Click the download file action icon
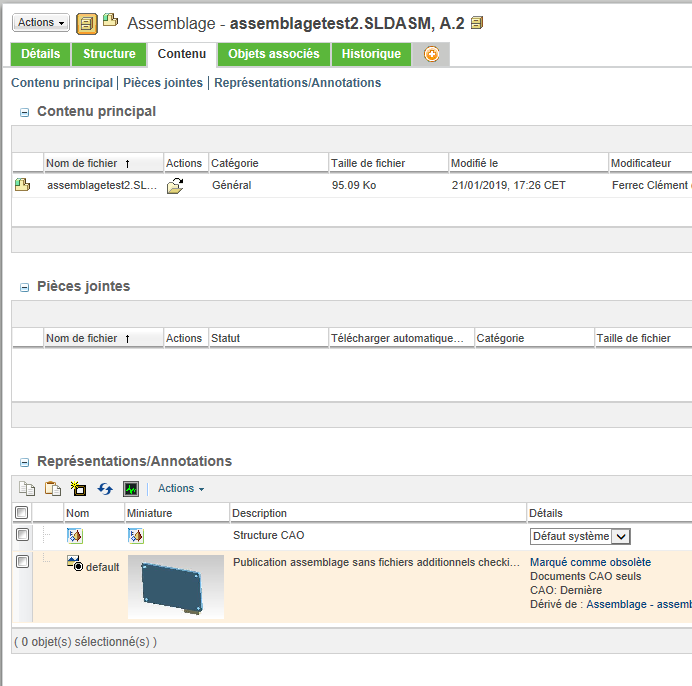692x686 pixels. 175,186
